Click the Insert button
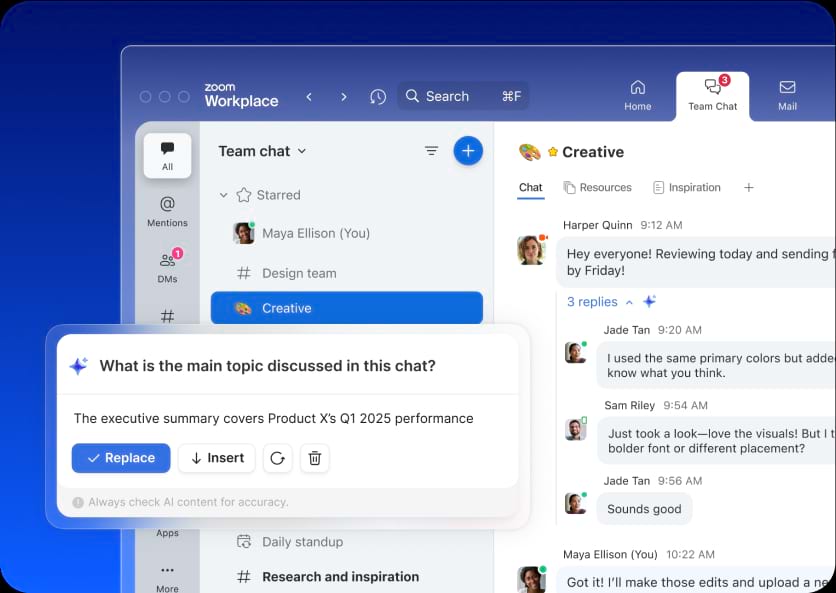The width and height of the screenshot is (836, 593). [x=216, y=458]
